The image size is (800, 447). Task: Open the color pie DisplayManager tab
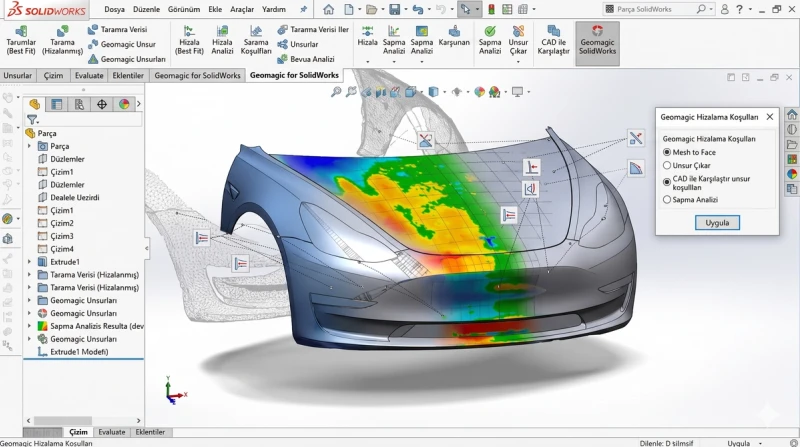click(124, 104)
